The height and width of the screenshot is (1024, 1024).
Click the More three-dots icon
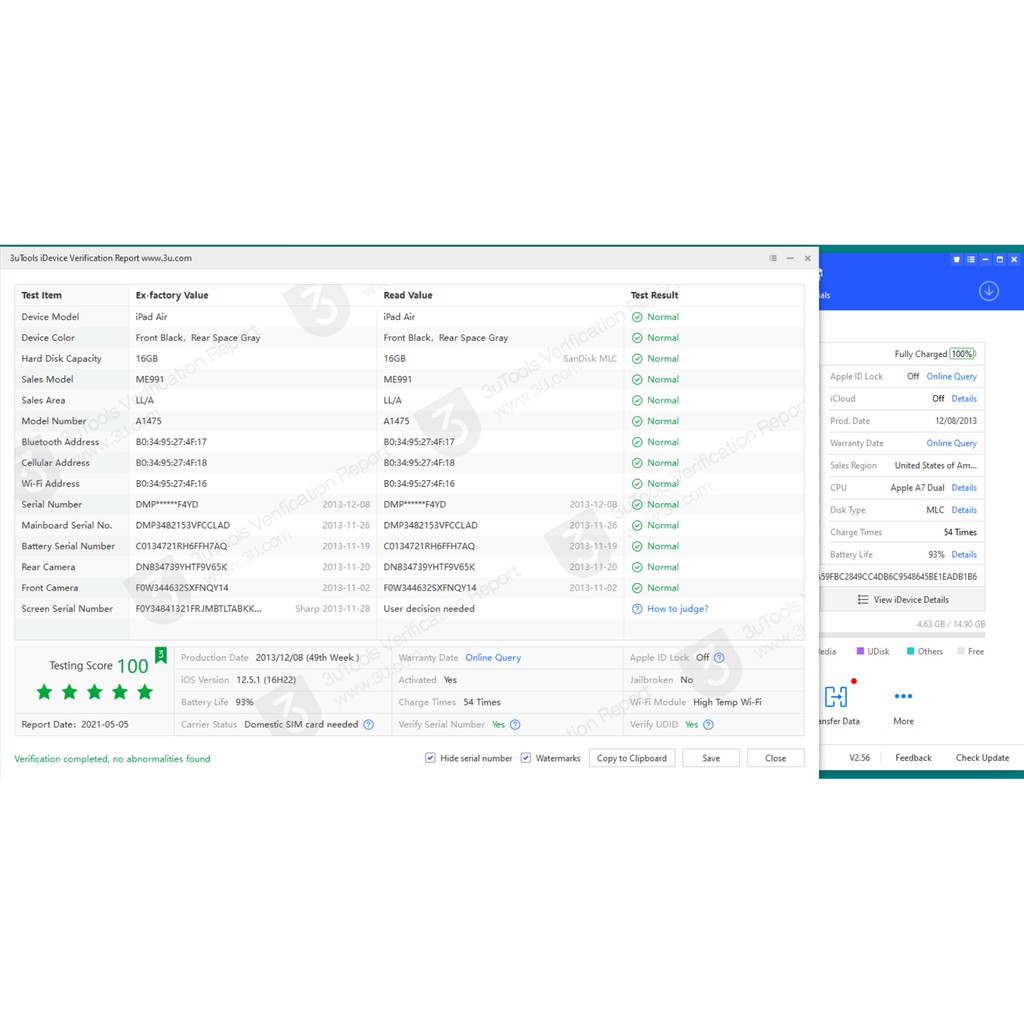[x=903, y=696]
